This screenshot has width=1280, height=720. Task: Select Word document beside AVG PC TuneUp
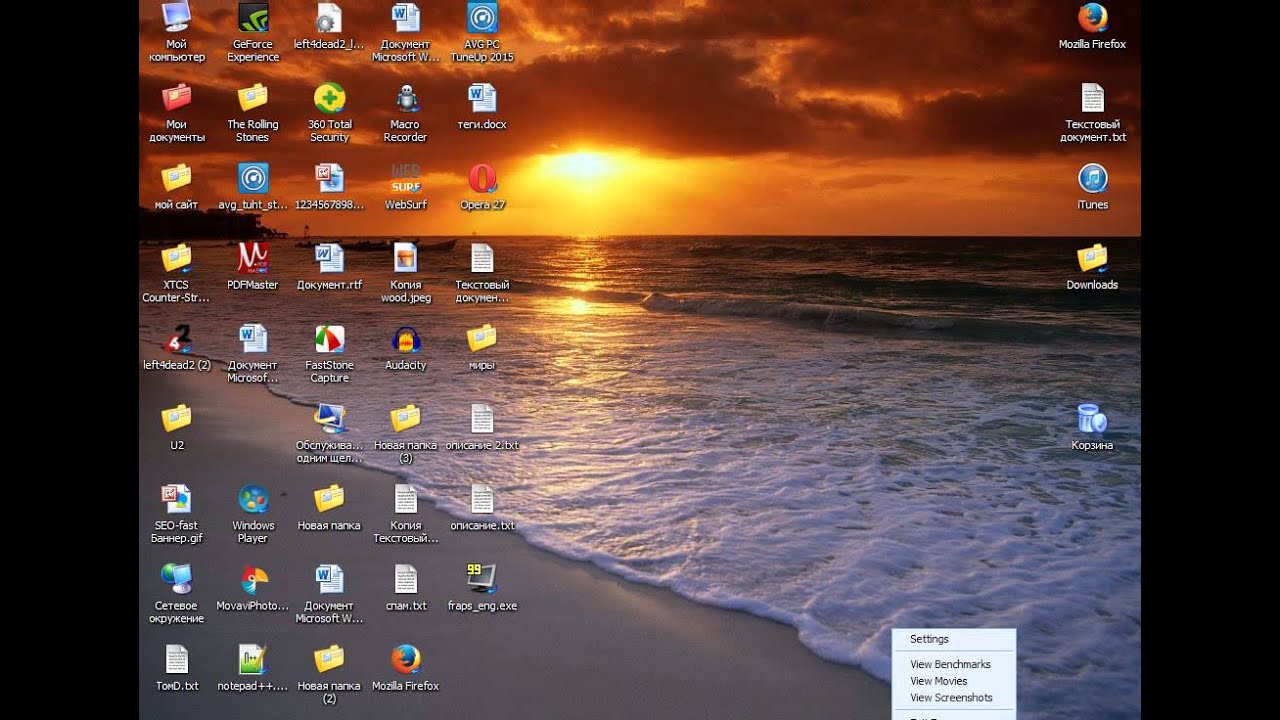405,32
